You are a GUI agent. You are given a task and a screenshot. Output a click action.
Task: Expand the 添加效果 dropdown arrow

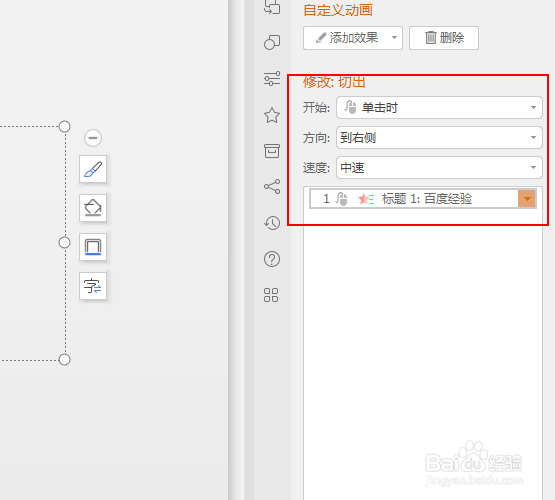(x=394, y=38)
